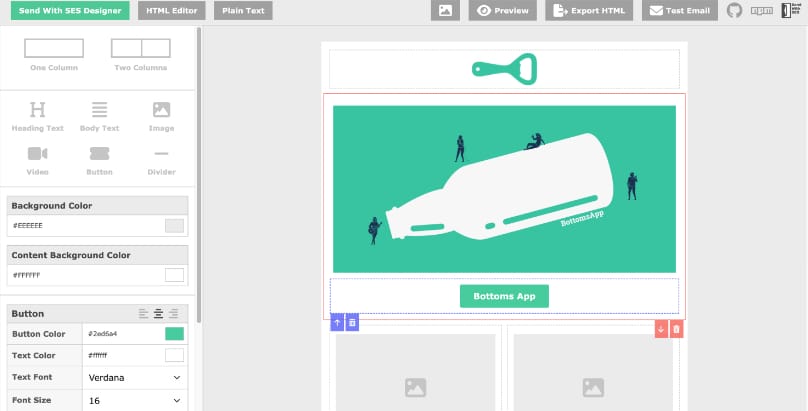This screenshot has width=808, height=411.
Task: Select the Body Text element
Action: click(99, 117)
